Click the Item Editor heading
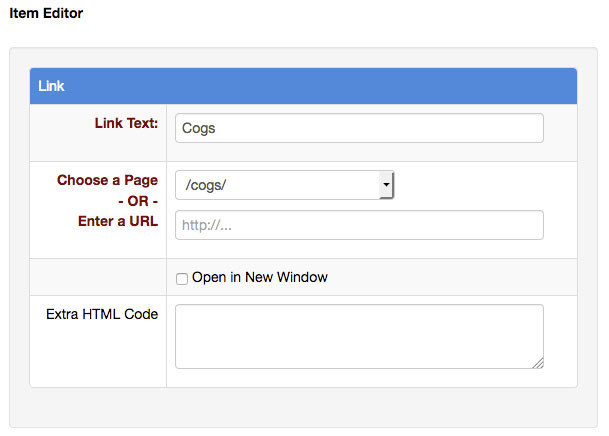 (46, 13)
